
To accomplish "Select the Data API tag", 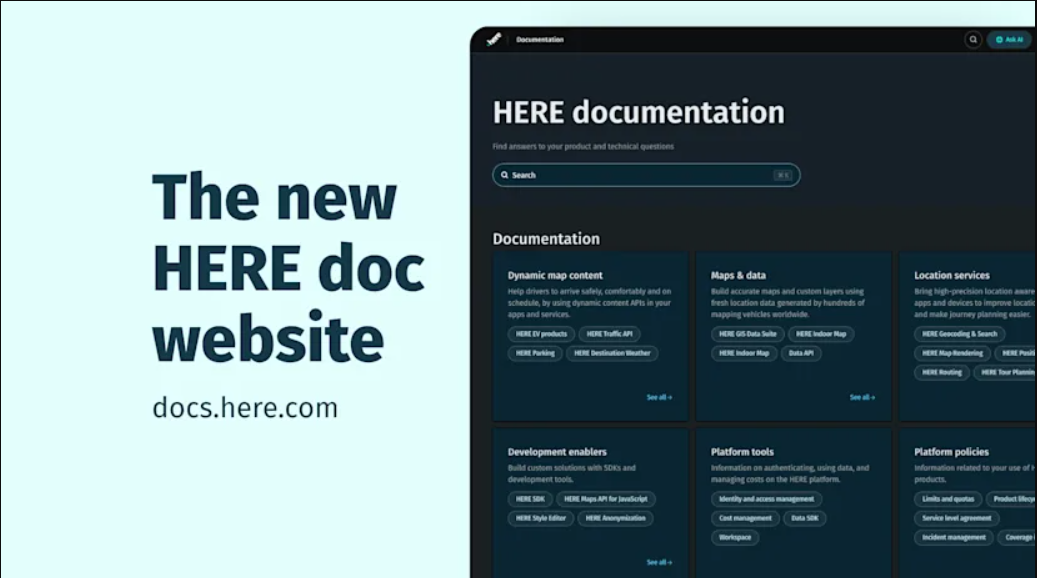I will [801, 353].
